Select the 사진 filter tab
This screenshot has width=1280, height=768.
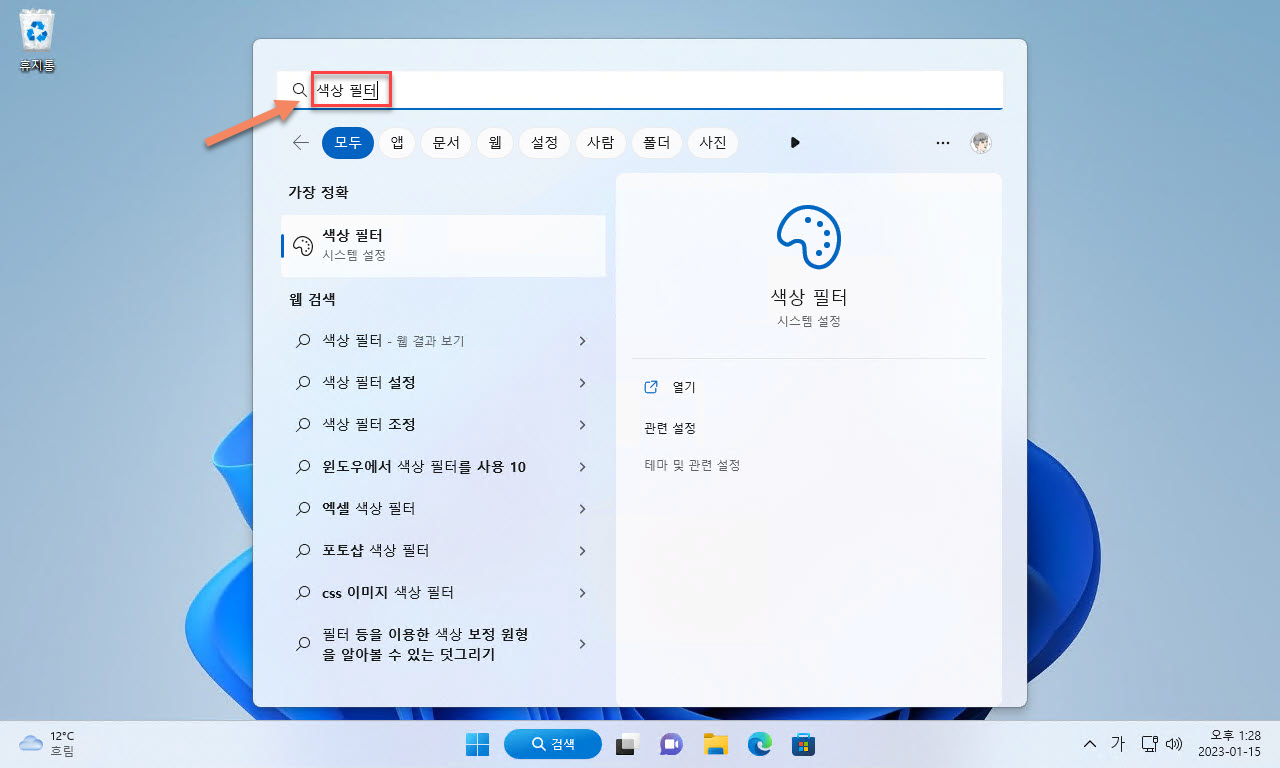tap(713, 143)
